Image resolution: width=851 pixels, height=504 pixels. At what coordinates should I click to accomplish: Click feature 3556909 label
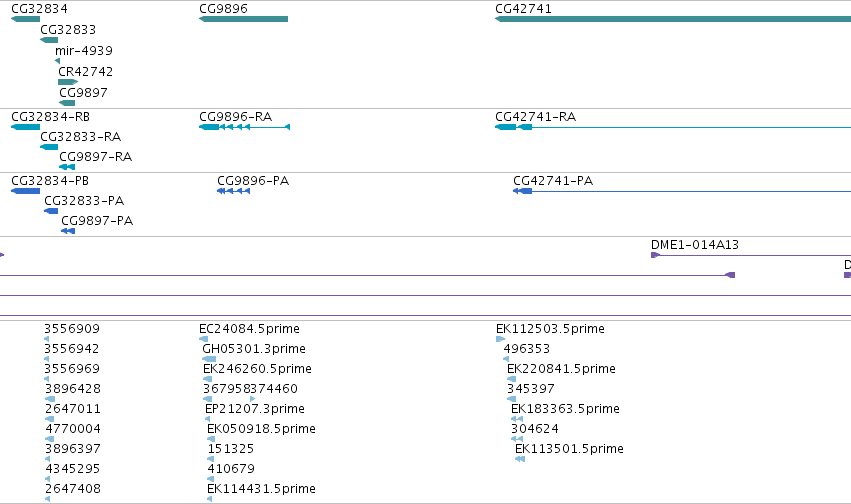click(x=72, y=329)
